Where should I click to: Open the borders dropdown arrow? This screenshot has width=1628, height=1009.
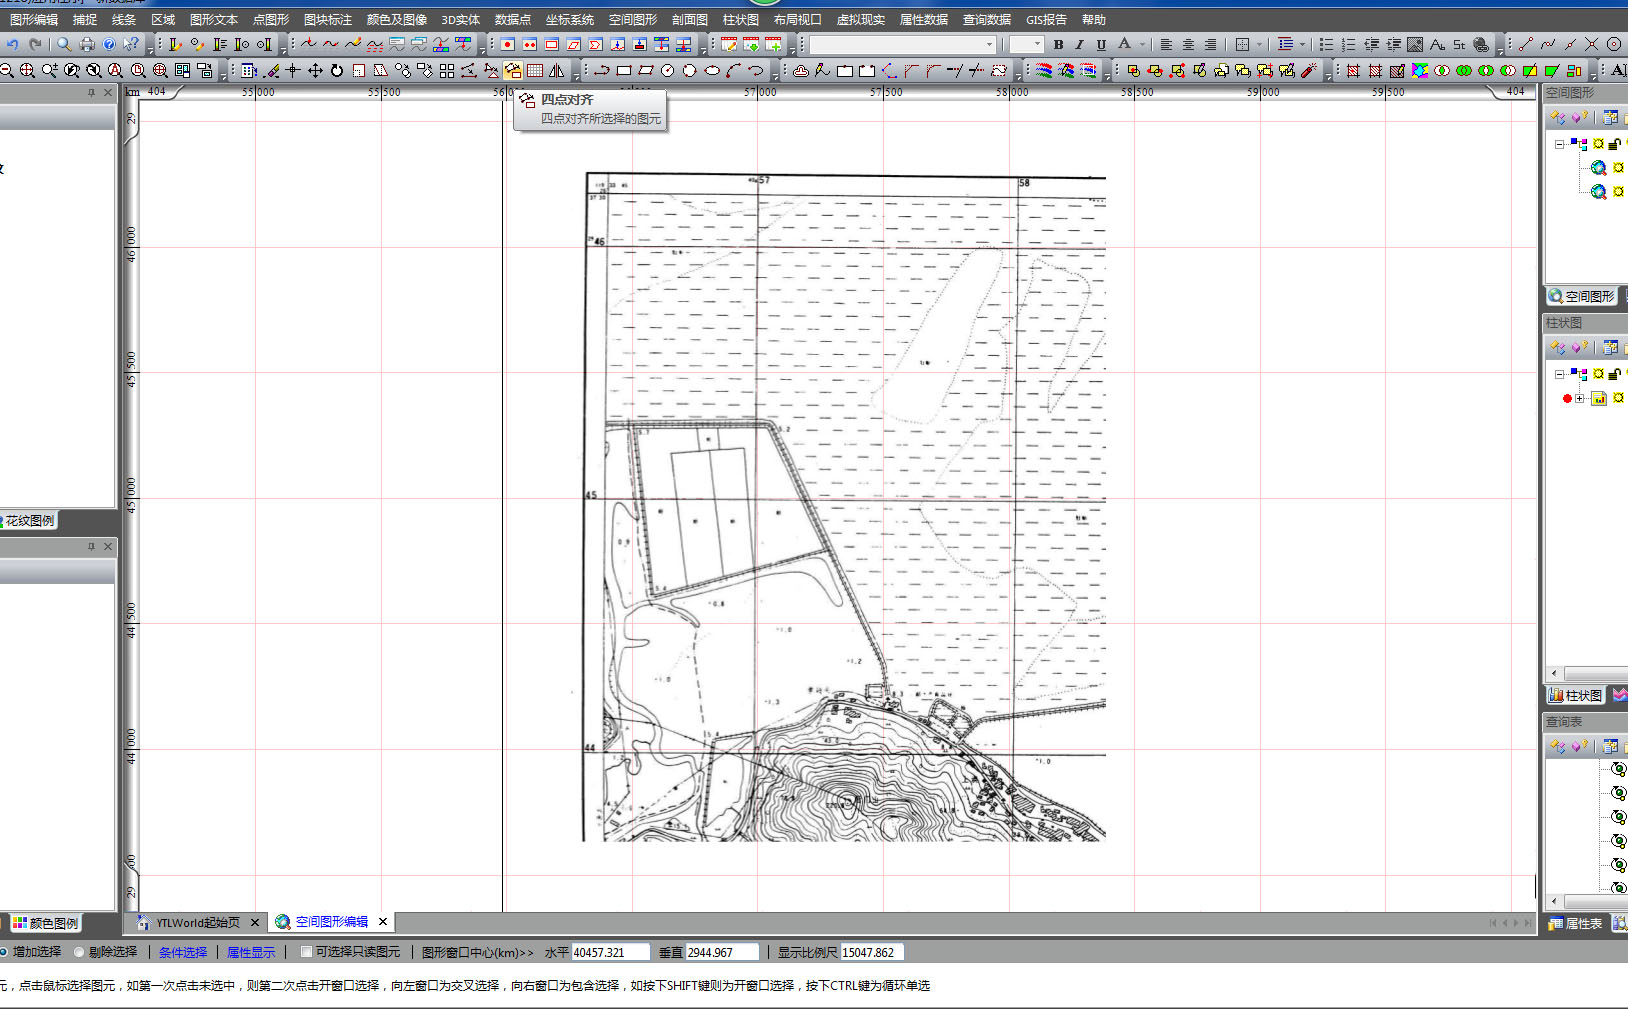(1259, 44)
